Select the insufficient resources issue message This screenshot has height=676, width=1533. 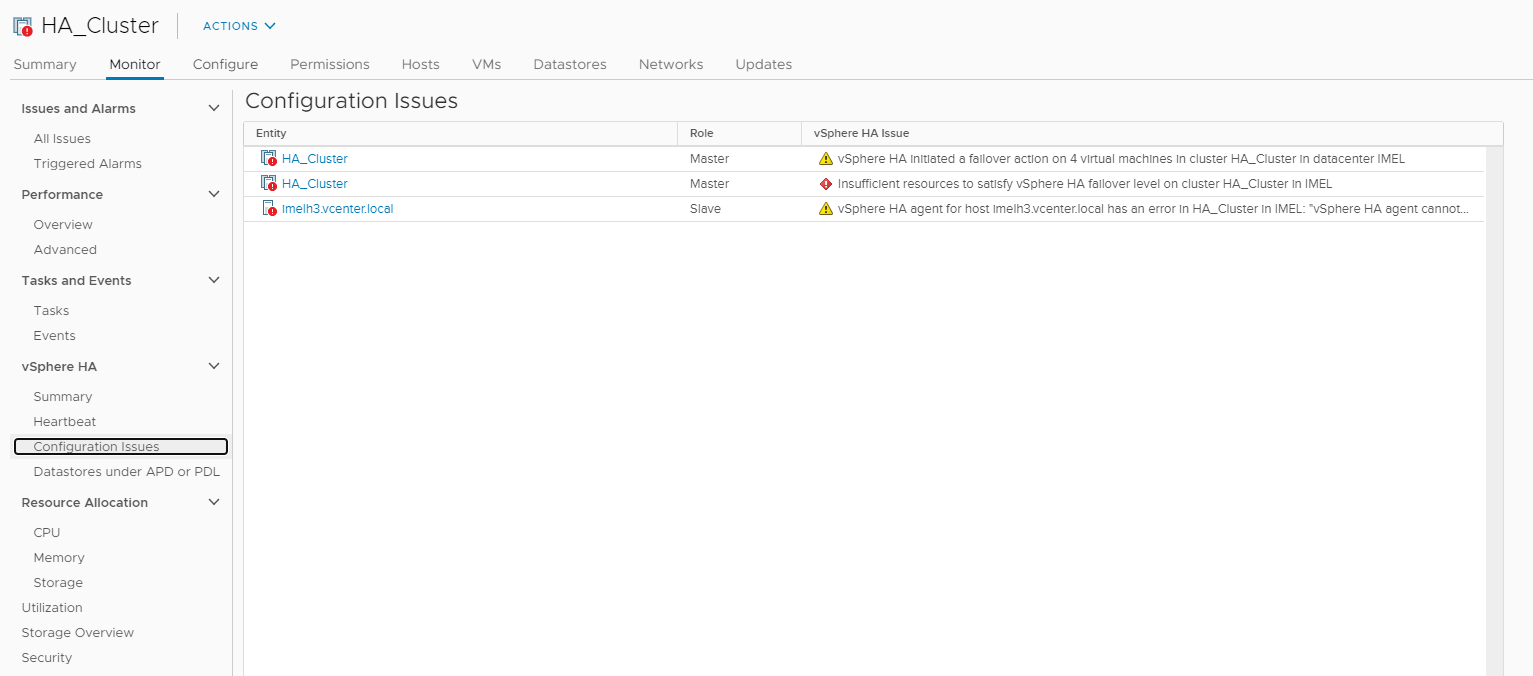click(x=1085, y=184)
